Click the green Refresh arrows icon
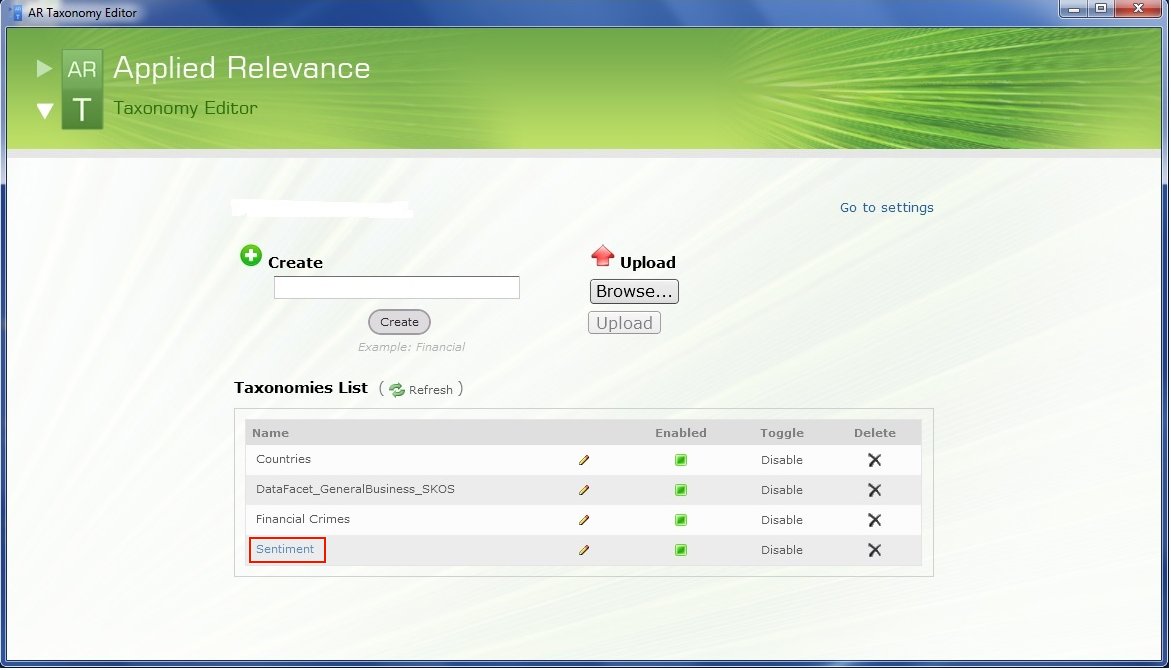This screenshot has height=670, width=1171. click(x=397, y=390)
